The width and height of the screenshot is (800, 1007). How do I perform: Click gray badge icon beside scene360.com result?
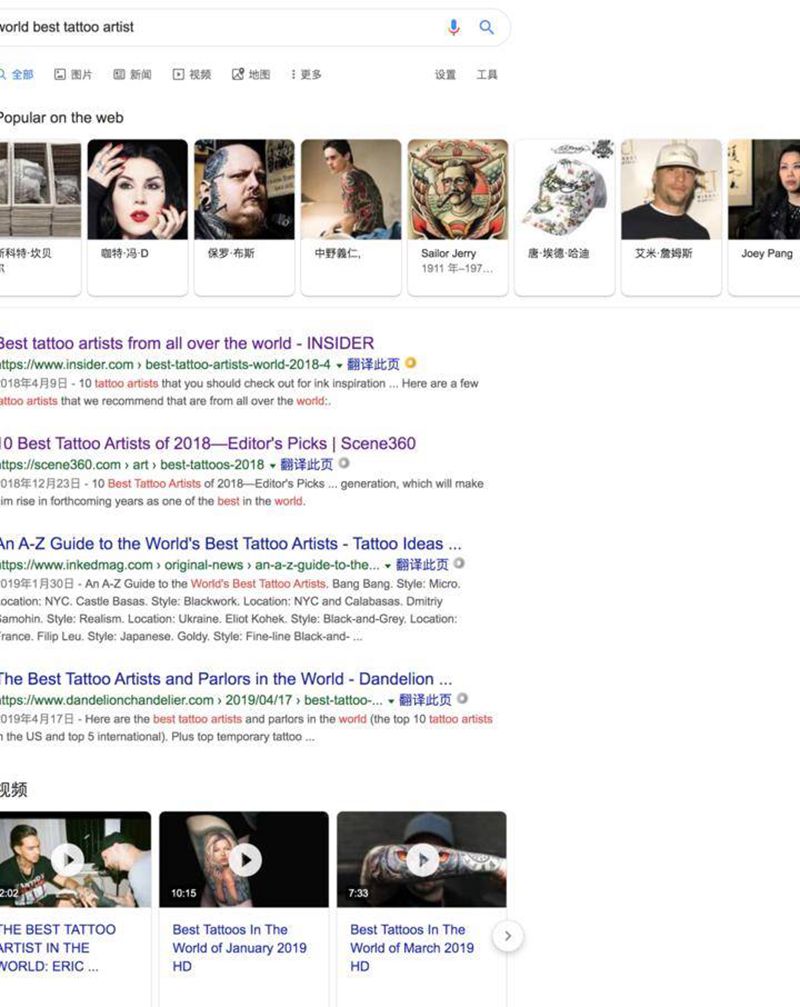[344, 463]
